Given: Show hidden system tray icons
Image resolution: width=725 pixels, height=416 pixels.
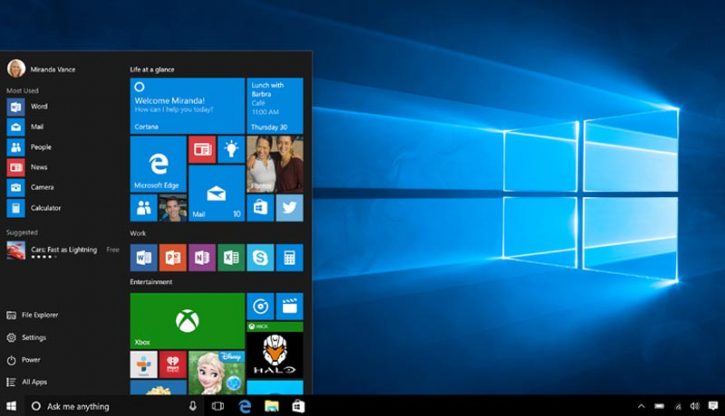Looking at the screenshot, I should [x=641, y=406].
